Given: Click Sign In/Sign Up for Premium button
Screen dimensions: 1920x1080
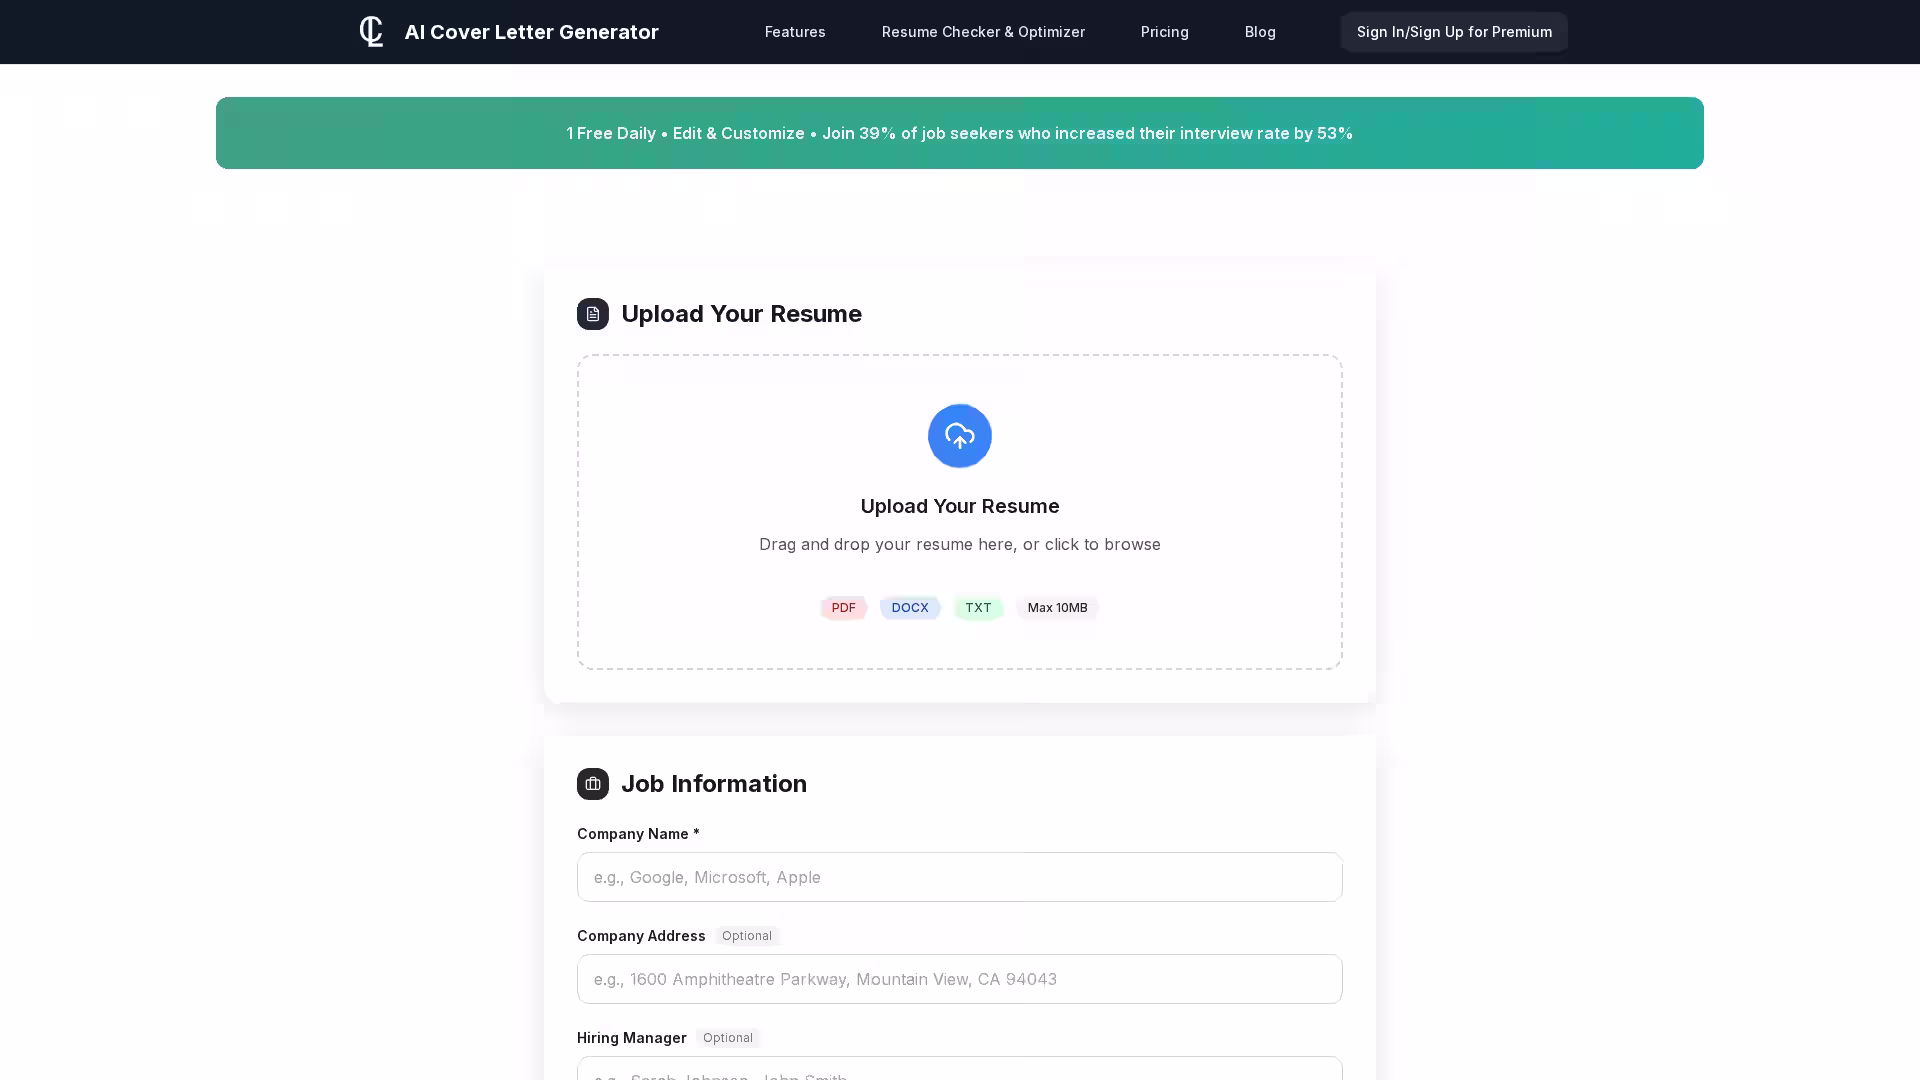Looking at the screenshot, I should pyautogui.click(x=1453, y=32).
